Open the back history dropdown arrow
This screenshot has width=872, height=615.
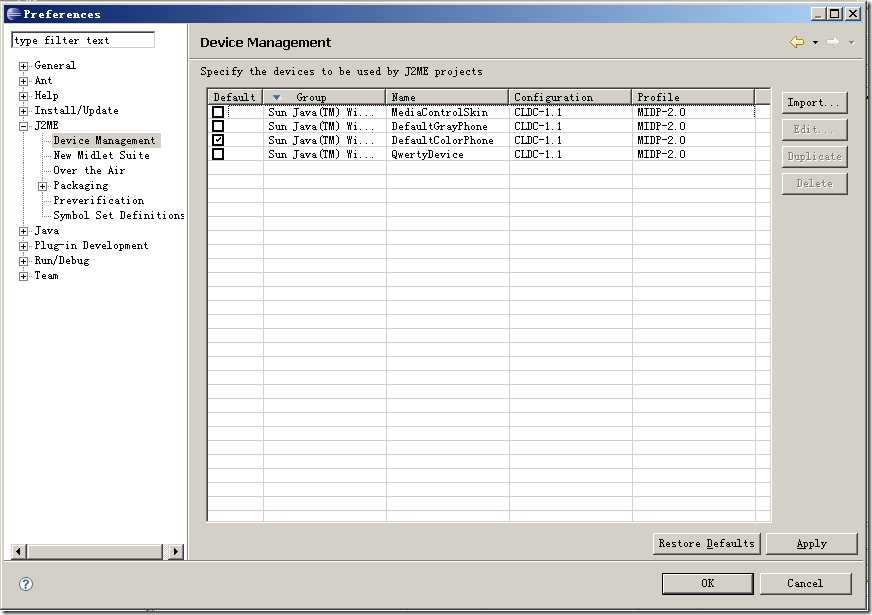click(815, 43)
